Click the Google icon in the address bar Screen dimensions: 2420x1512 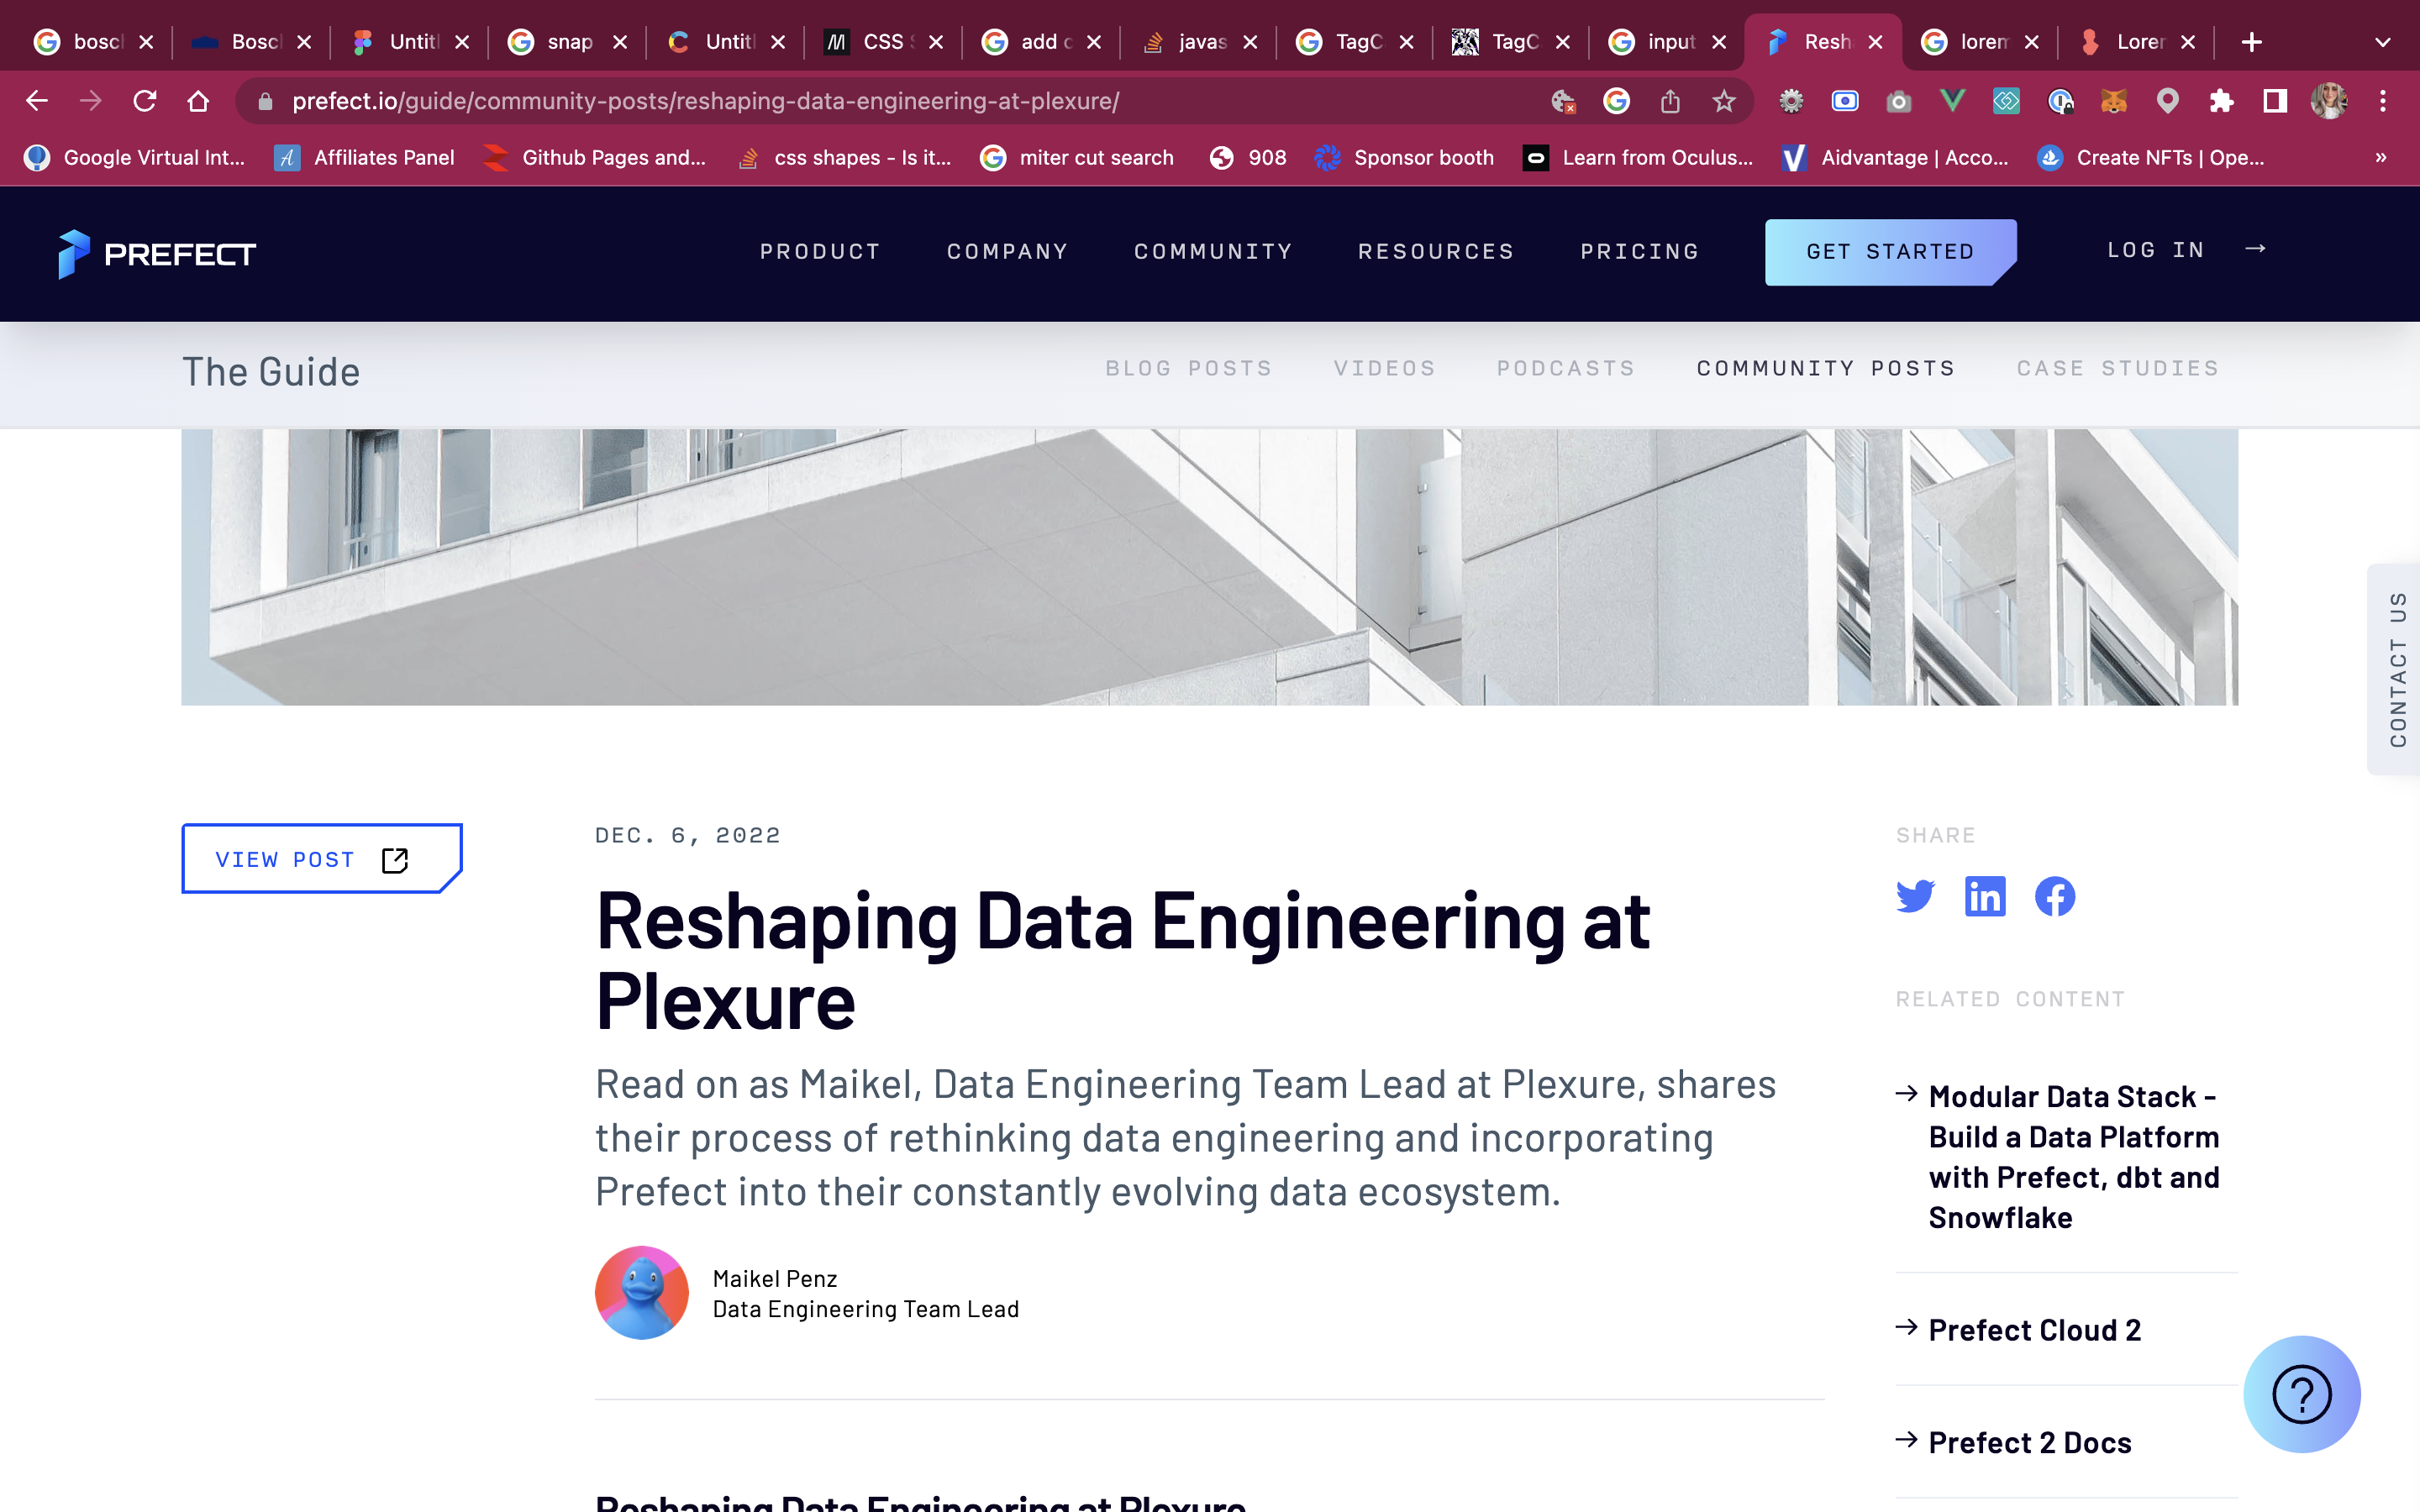(1616, 101)
